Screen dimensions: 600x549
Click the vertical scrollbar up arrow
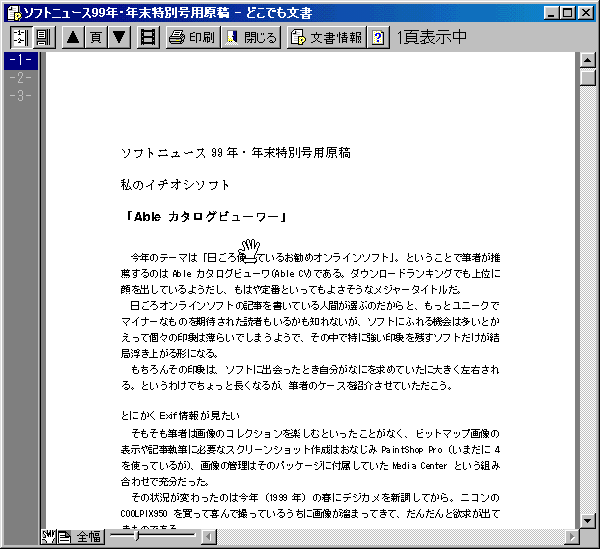[x=587, y=60]
